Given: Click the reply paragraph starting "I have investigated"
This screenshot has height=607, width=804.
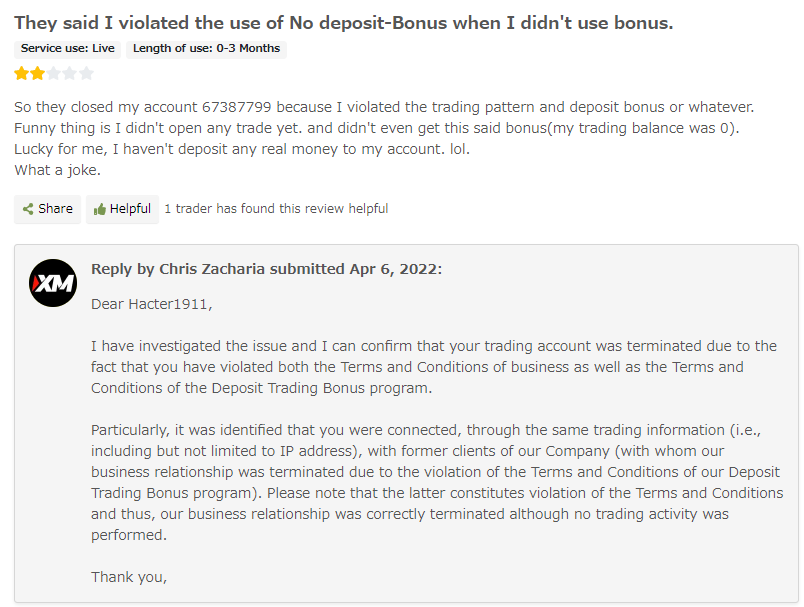Looking at the screenshot, I should tap(433, 366).
